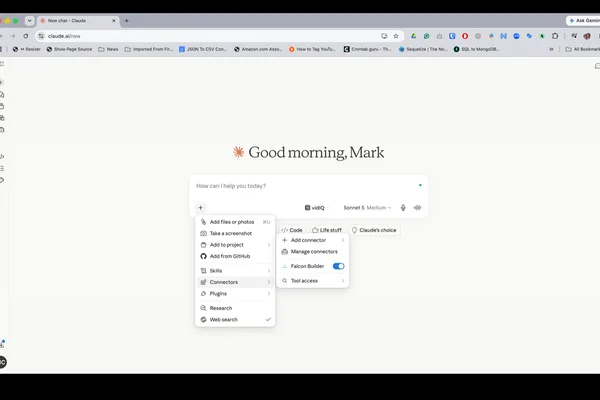This screenshot has width=600, height=400.
Task: Start voice mode with the waveform icon
Action: click(417, 207)
